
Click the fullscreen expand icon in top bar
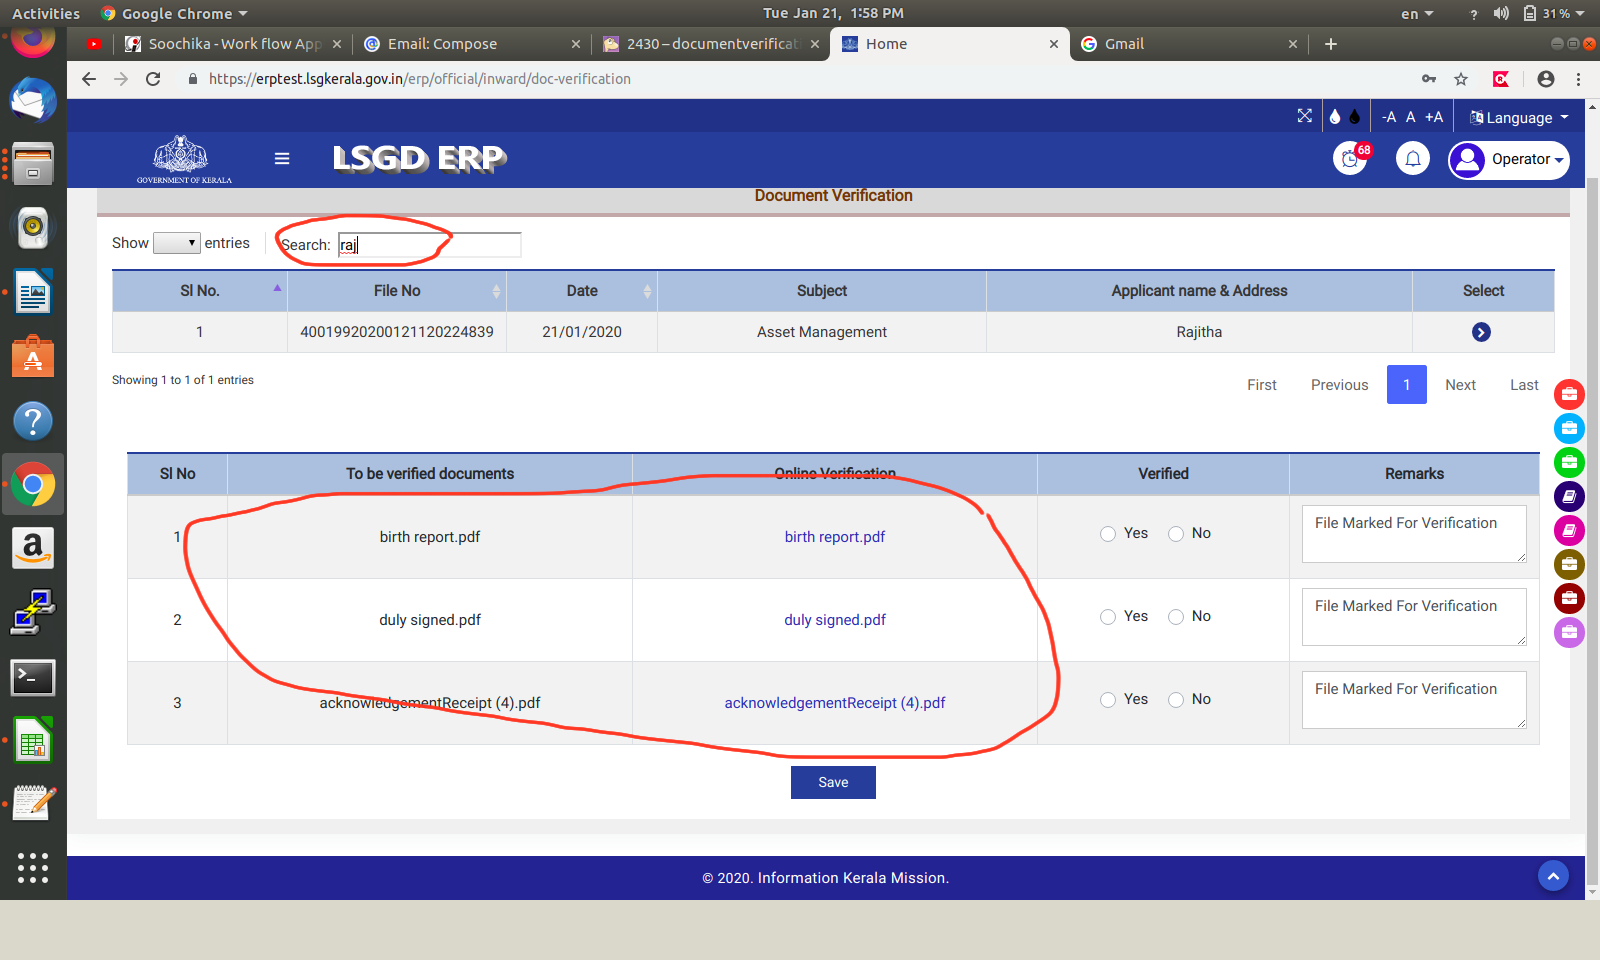click(1304, 116)
